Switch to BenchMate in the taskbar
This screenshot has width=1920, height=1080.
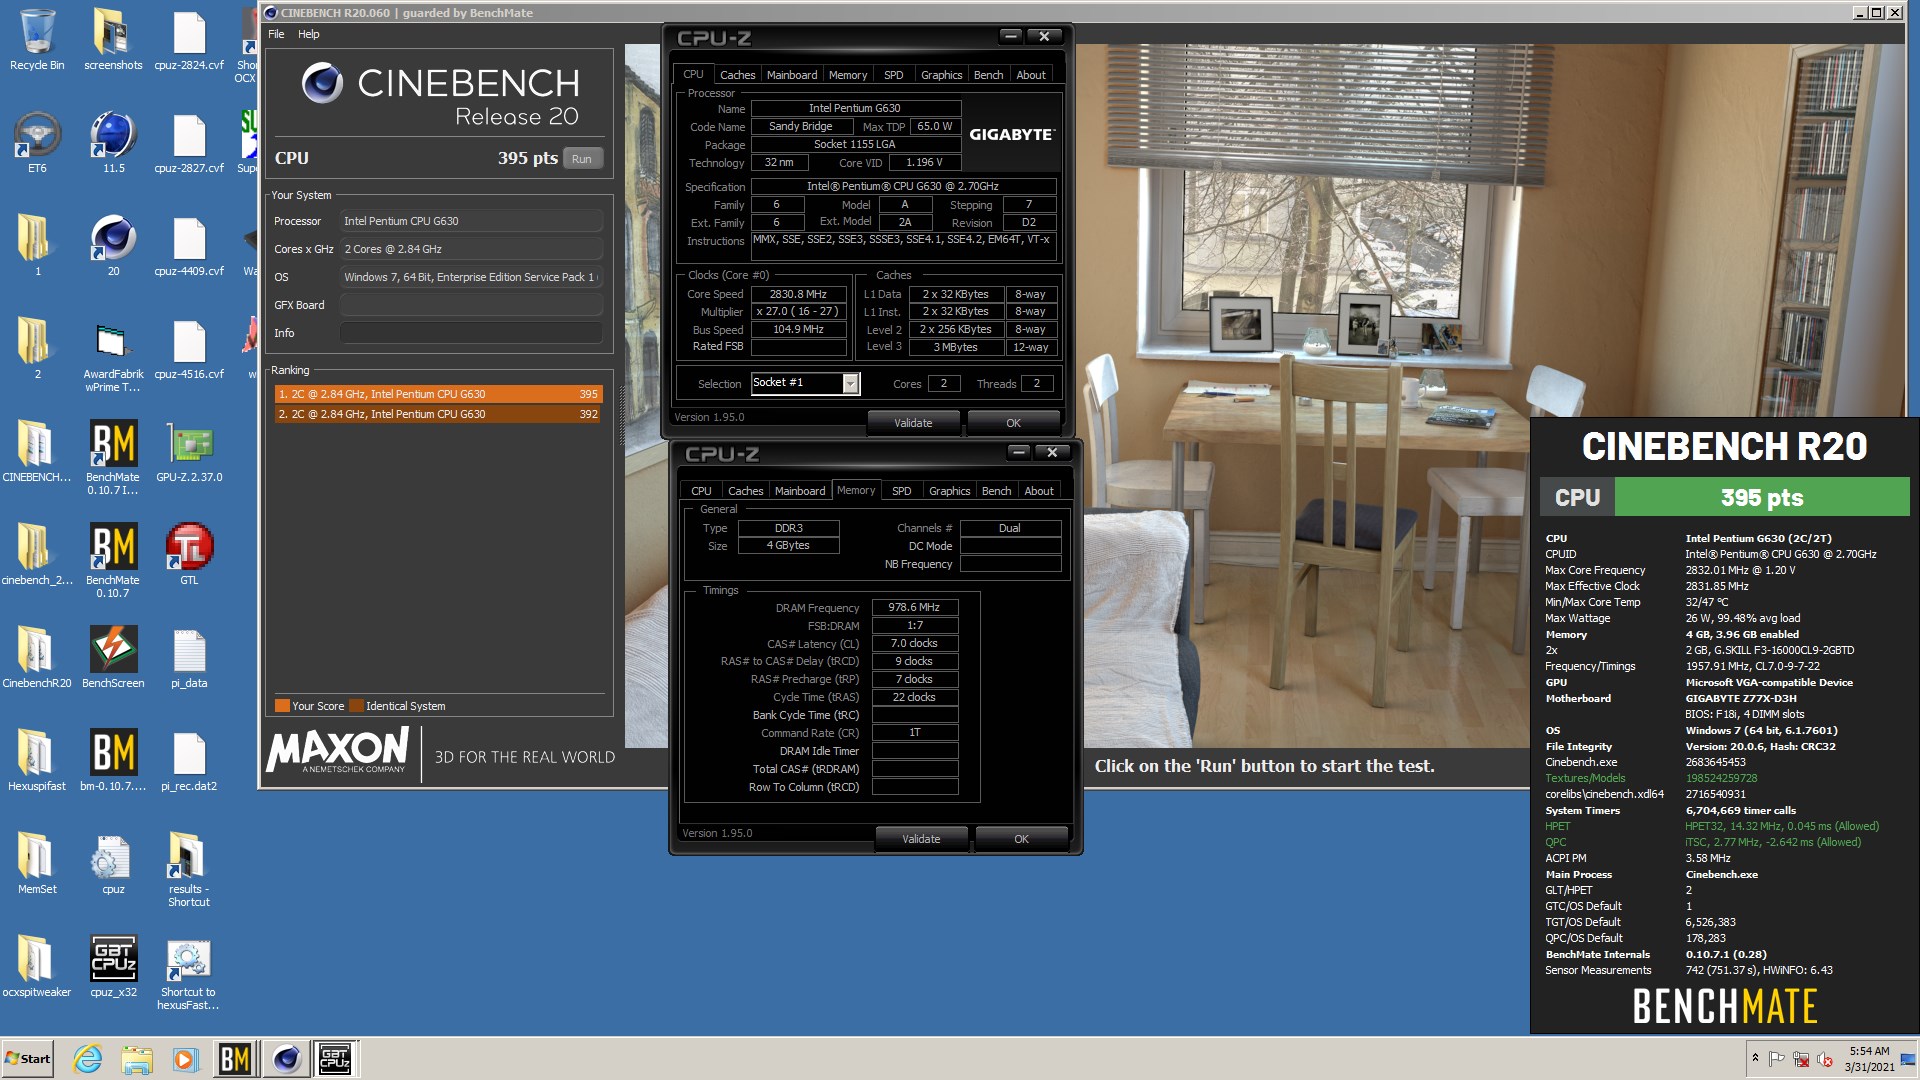[x=235, y=1059]
